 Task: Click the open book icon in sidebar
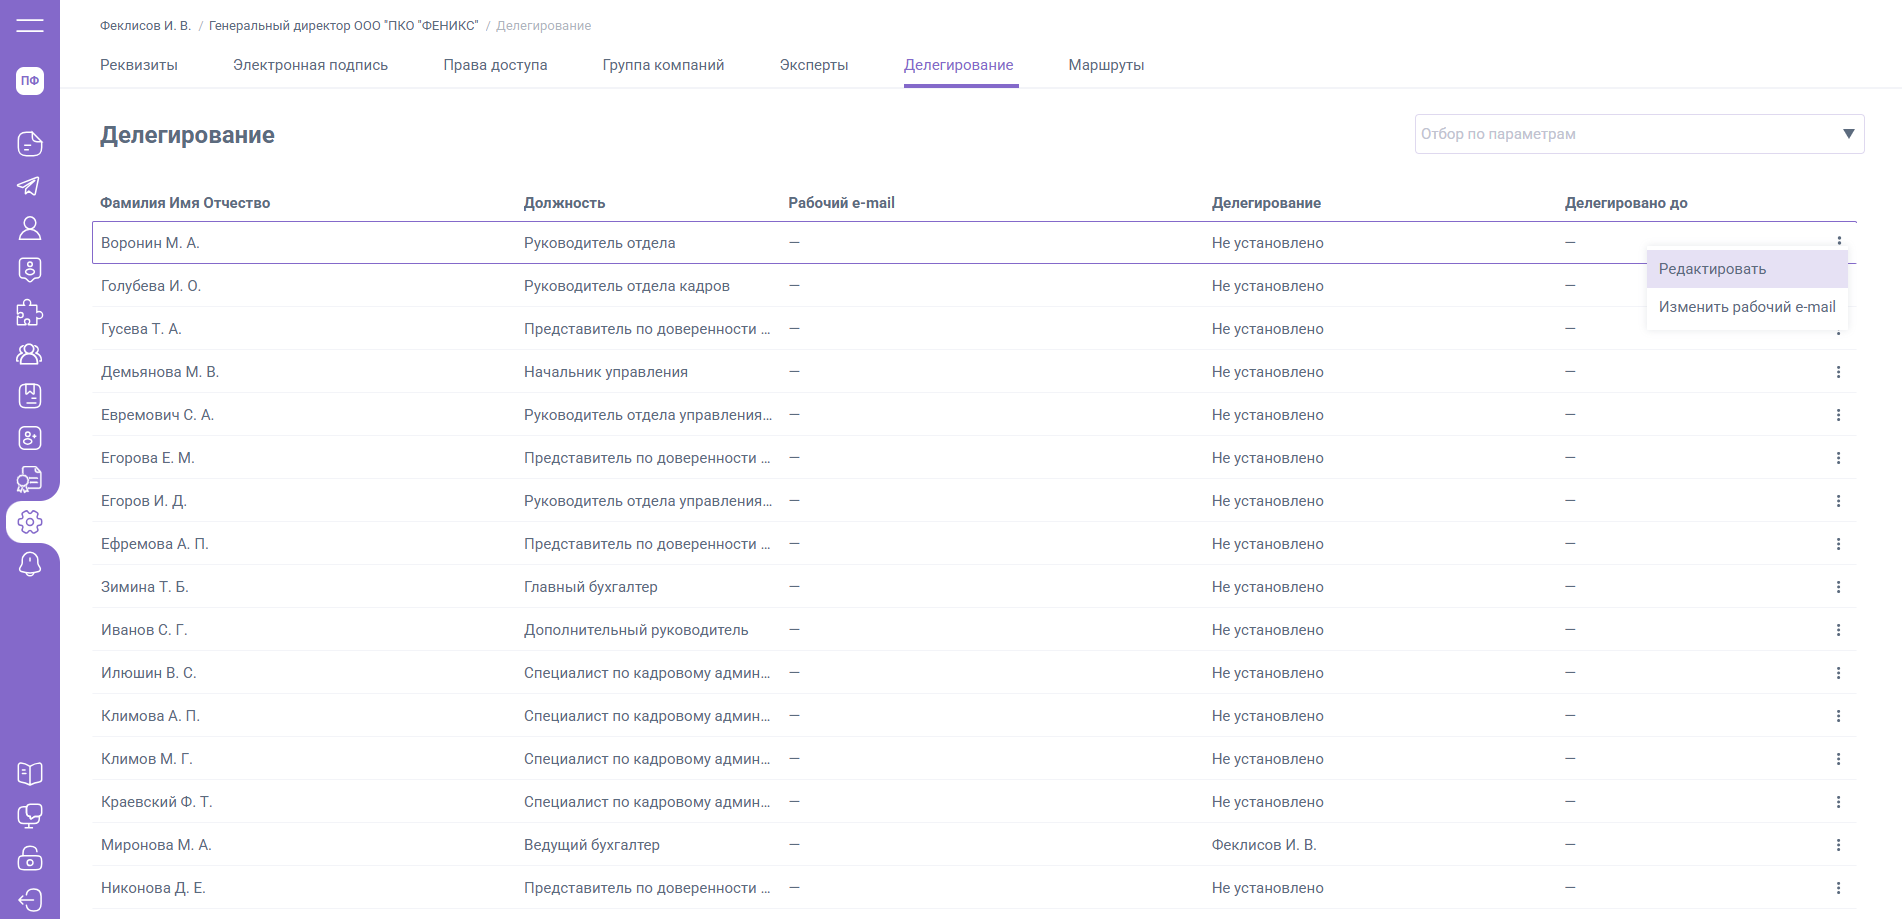30,773
